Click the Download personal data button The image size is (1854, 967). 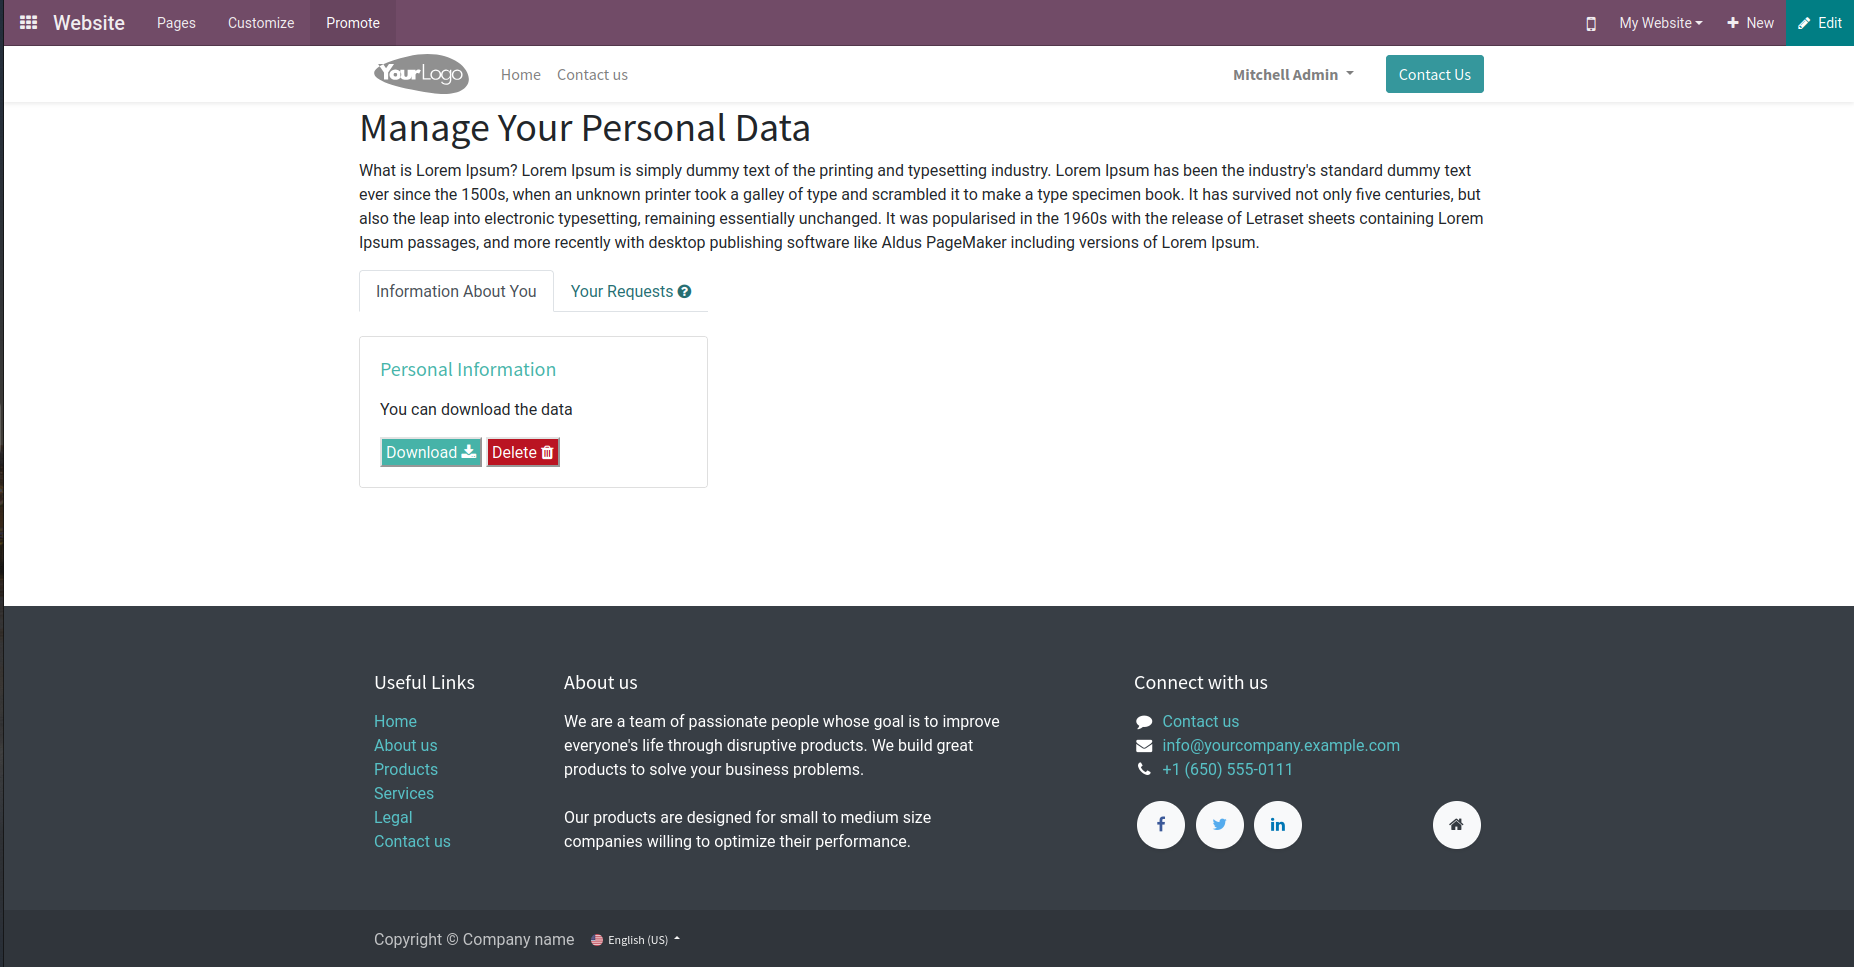point(431,453)
